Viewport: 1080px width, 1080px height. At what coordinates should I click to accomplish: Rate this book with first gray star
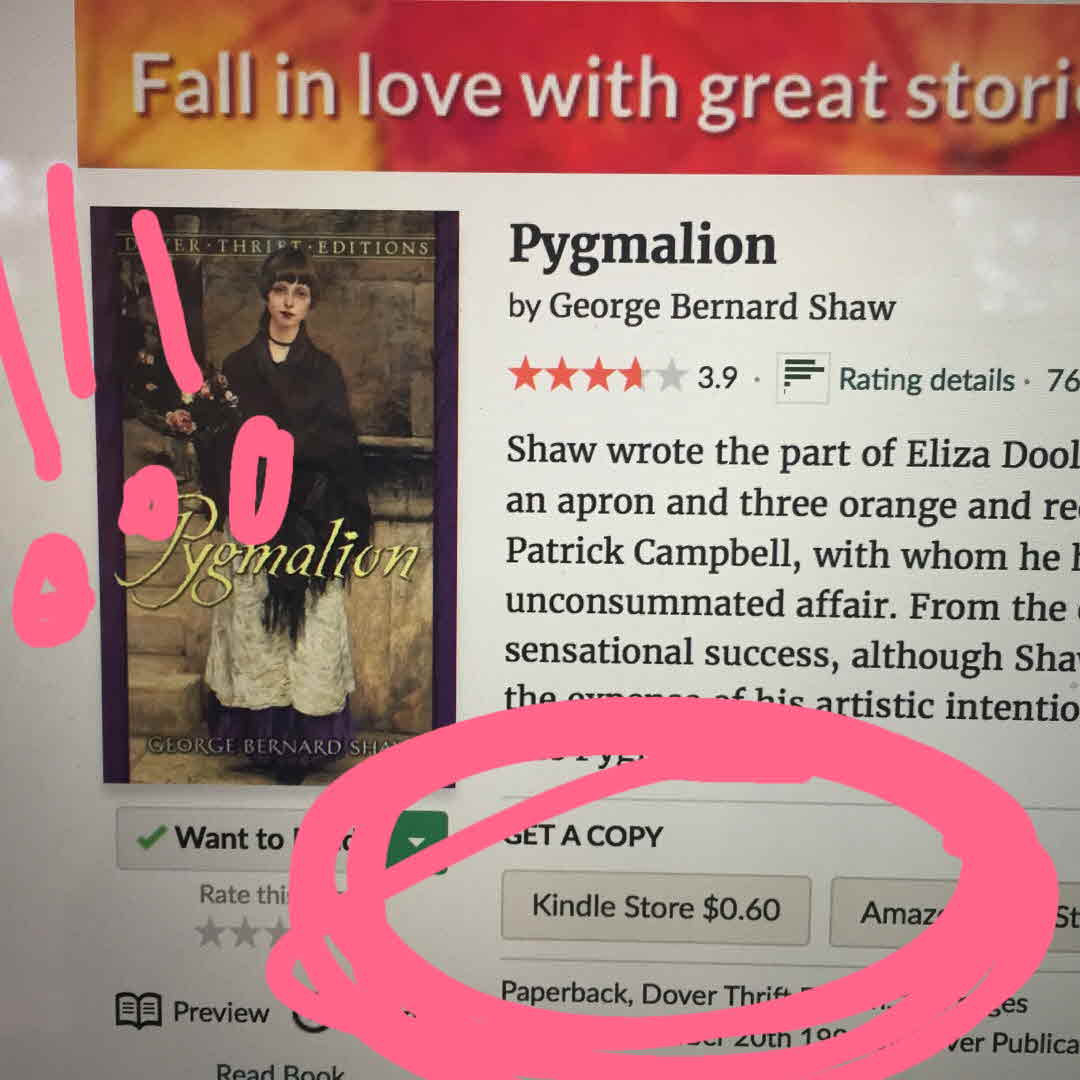point(209,933)
